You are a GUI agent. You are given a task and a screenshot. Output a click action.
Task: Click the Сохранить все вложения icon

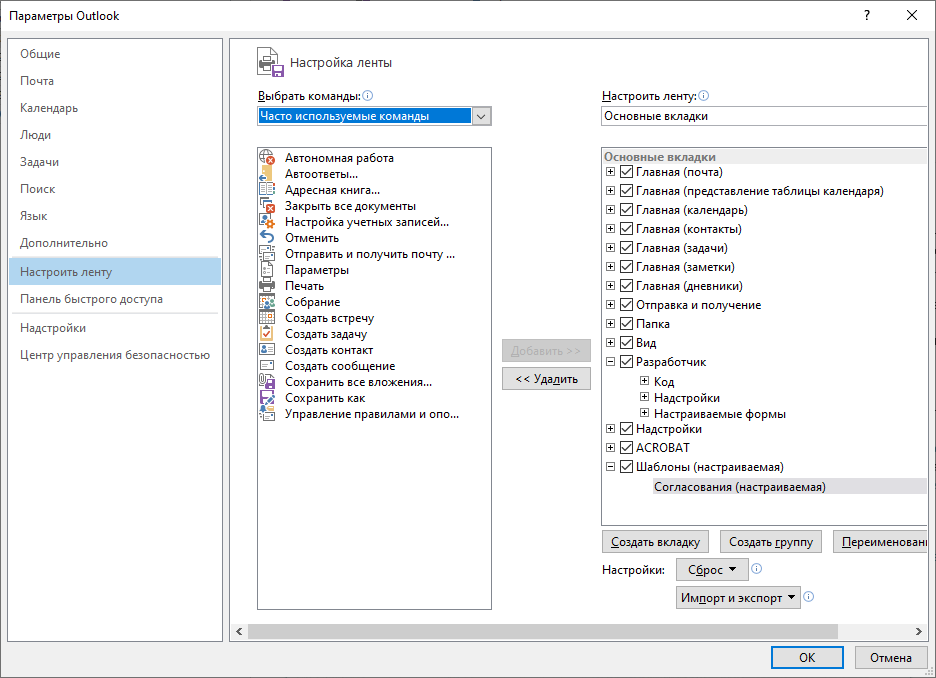[x=267, y=382]
